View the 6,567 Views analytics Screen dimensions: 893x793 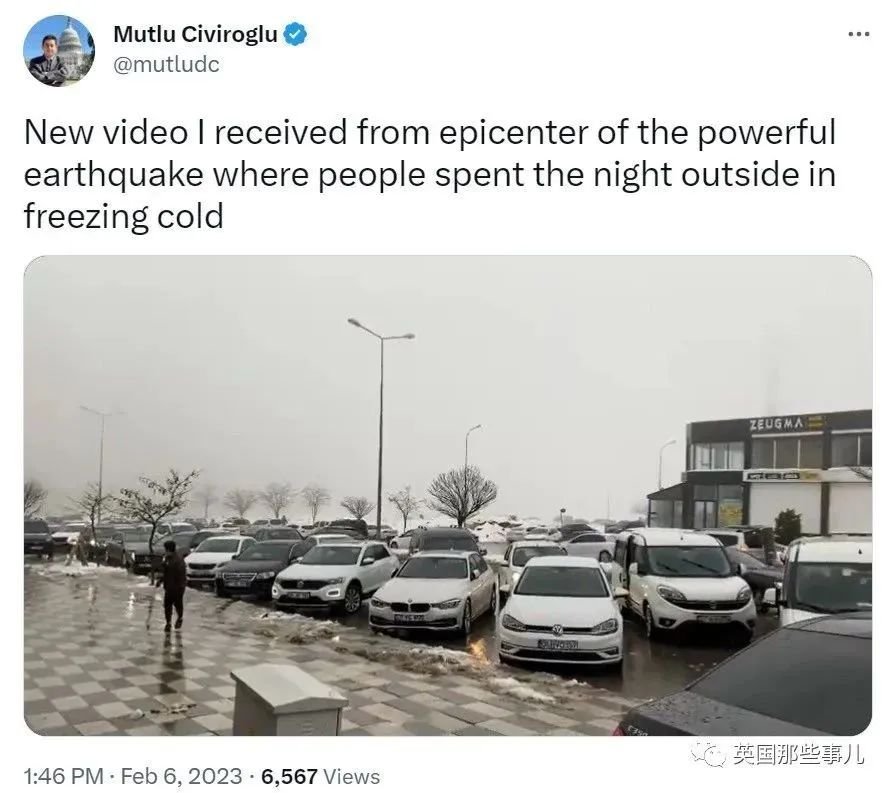click(x=321, y=776)
